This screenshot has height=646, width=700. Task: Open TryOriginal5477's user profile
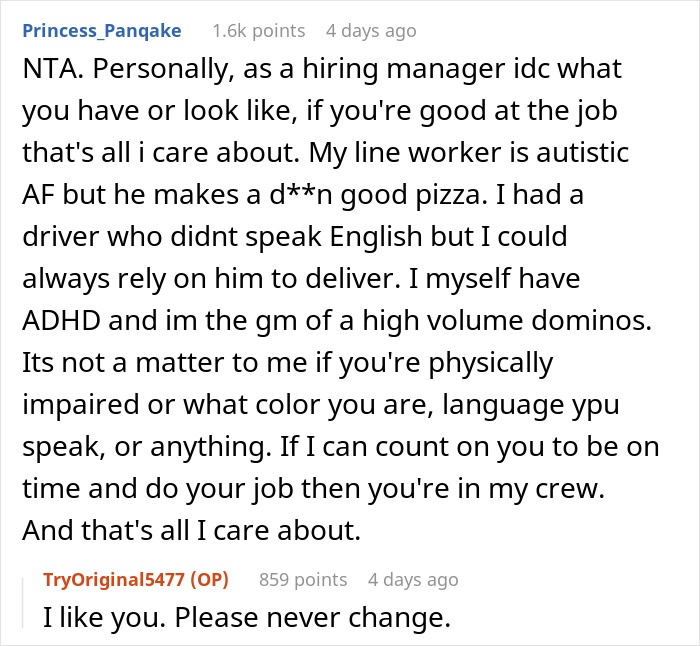pos(118,579)
